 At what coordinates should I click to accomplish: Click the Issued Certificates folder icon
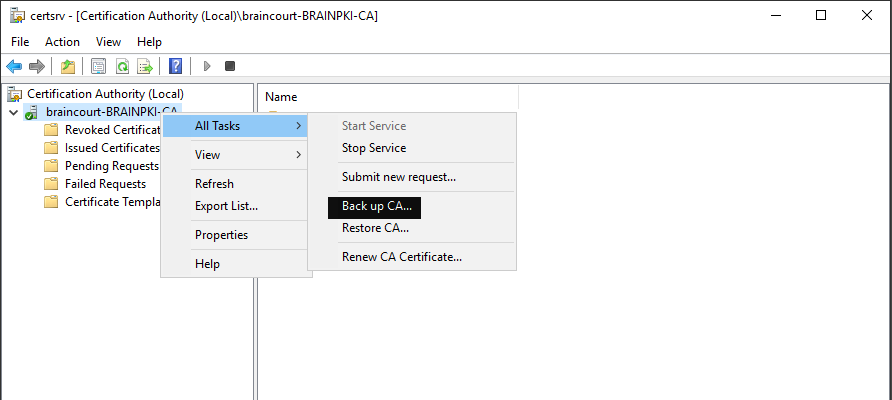(51, 148)
